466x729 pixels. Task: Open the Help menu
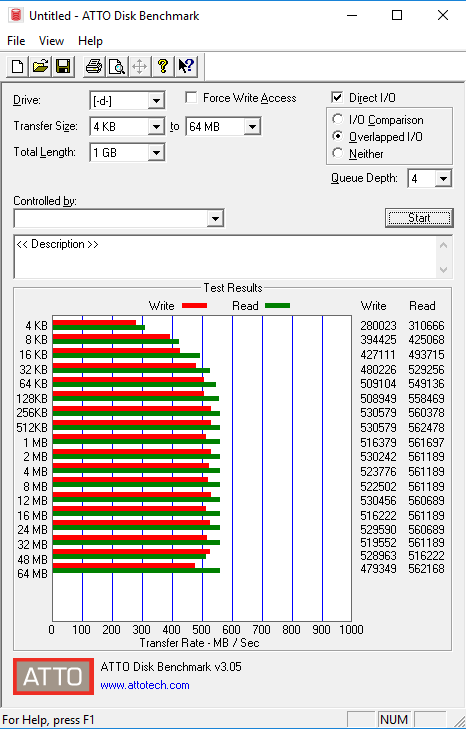point(90,41)
